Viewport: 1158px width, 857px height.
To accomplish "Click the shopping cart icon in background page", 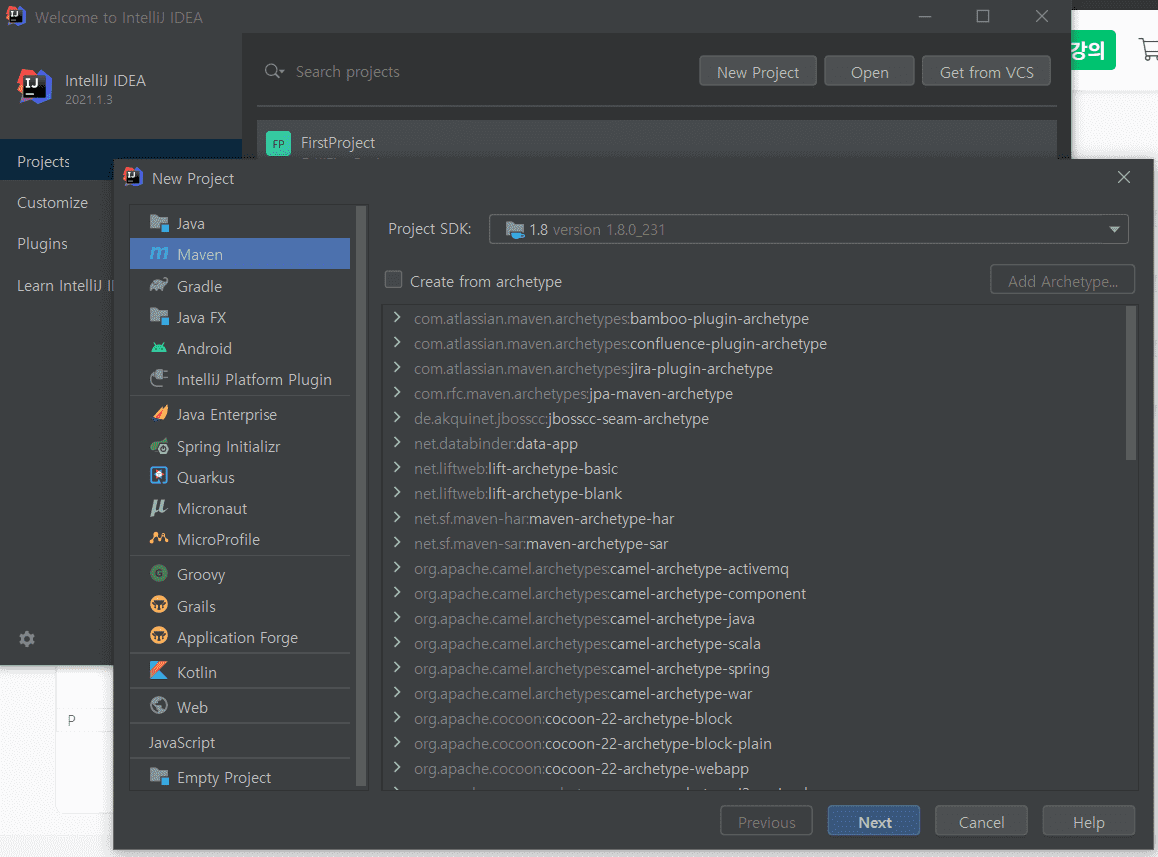I will click(x=1149, y=49).
